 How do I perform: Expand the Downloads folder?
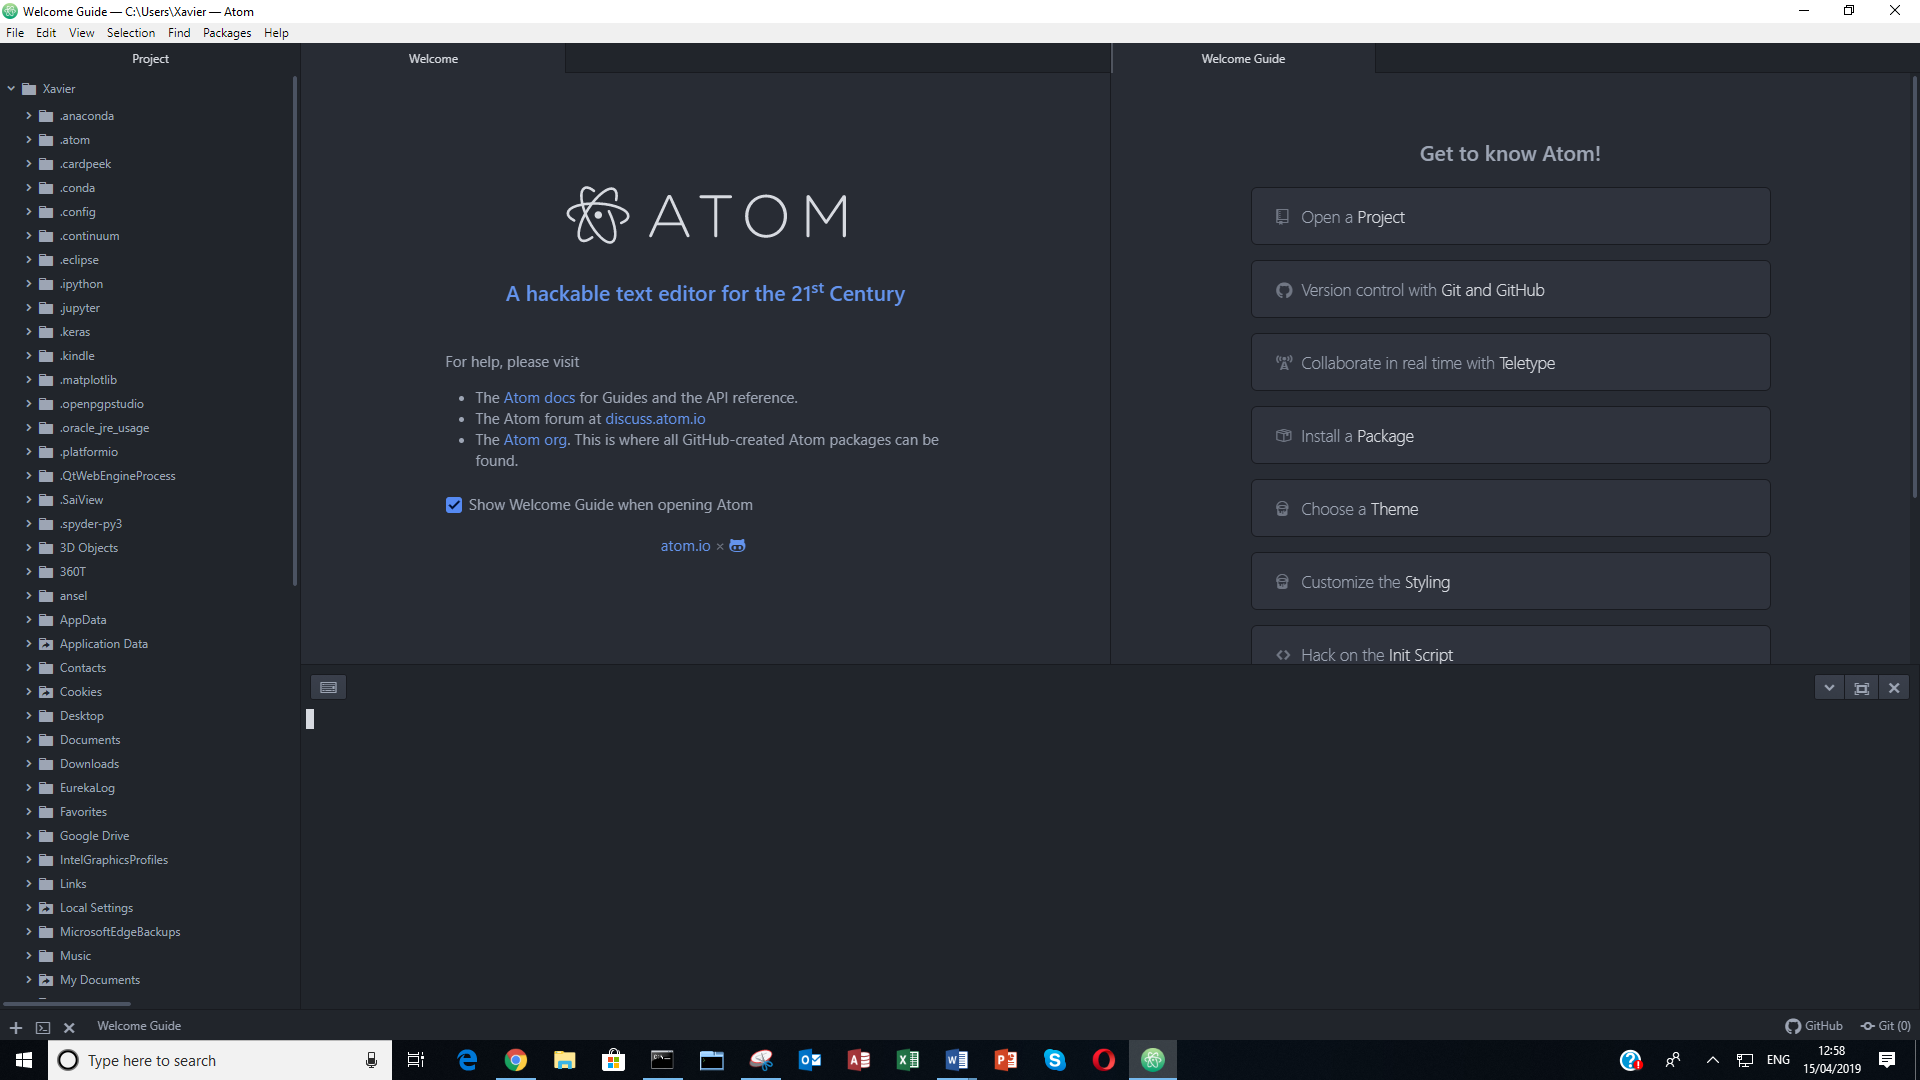[x=28, y=763]
